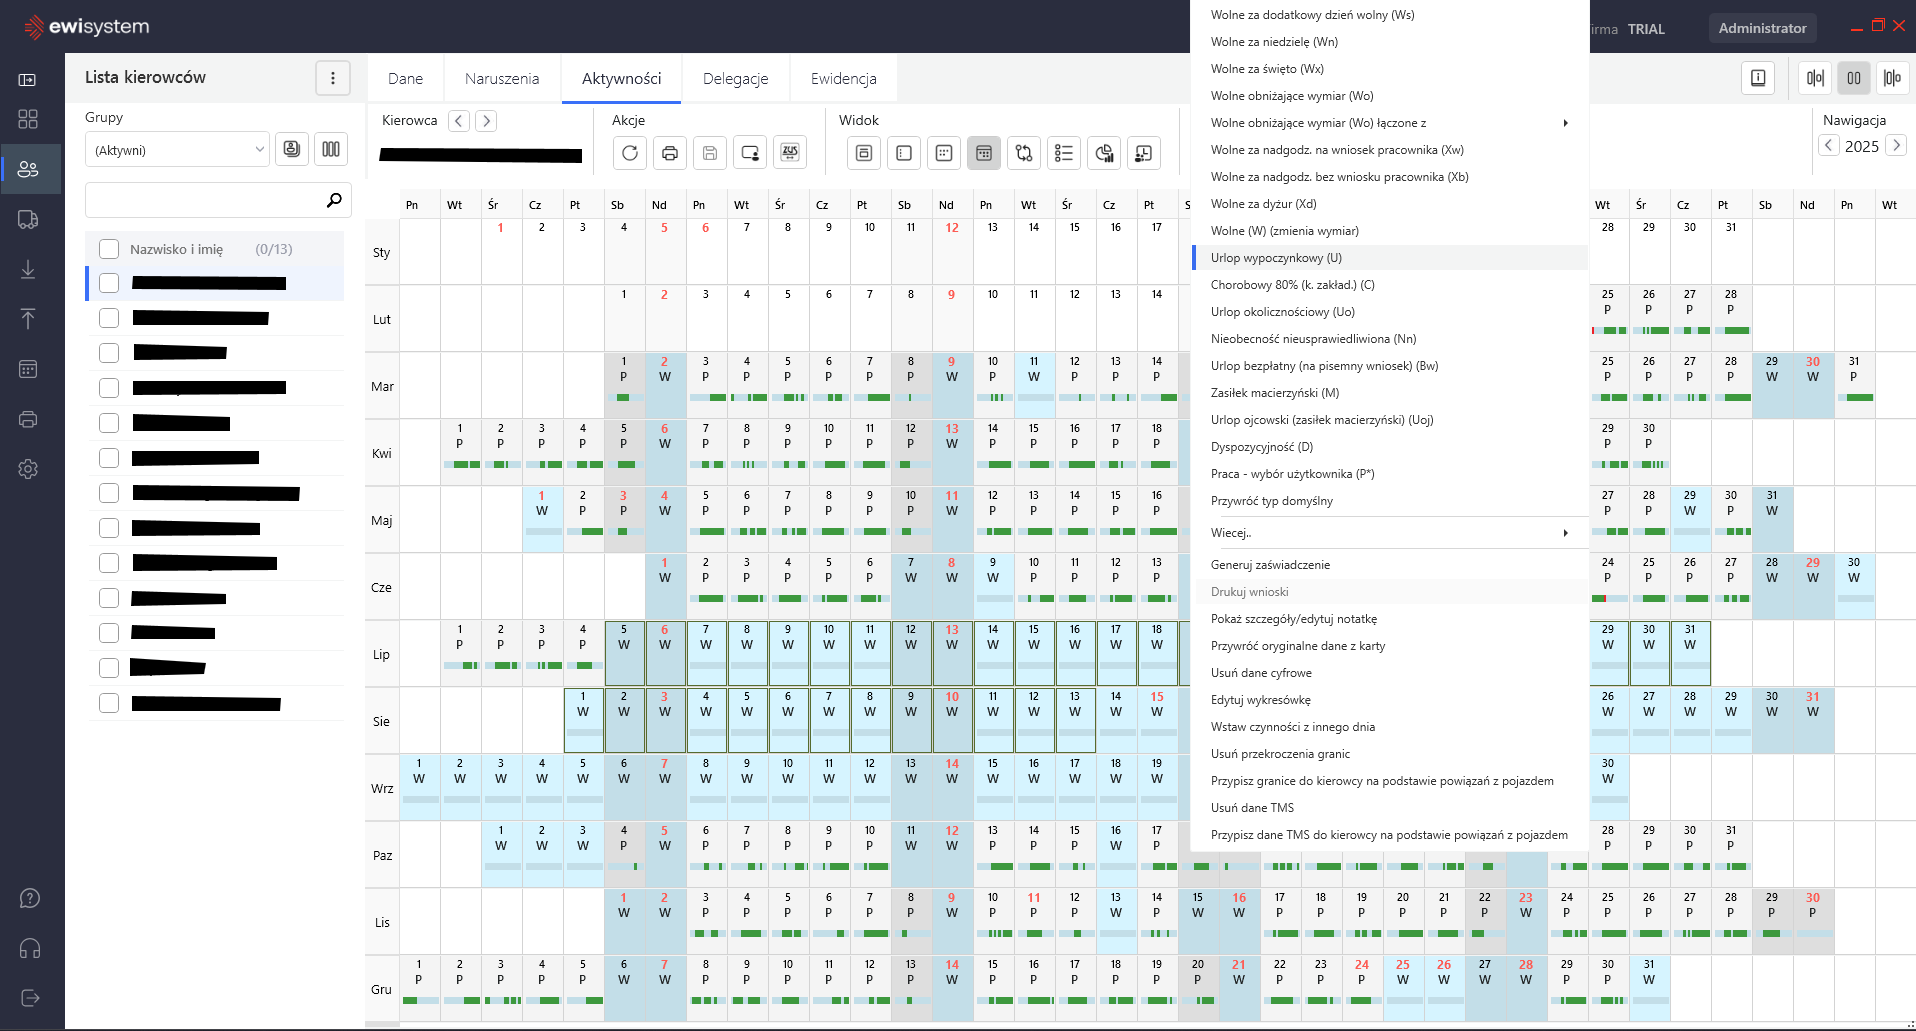The height and width of the screenshot is (1031, 1916).
Task: Click the chart statistics view icon in Widok
Action: pos(1104,153)
